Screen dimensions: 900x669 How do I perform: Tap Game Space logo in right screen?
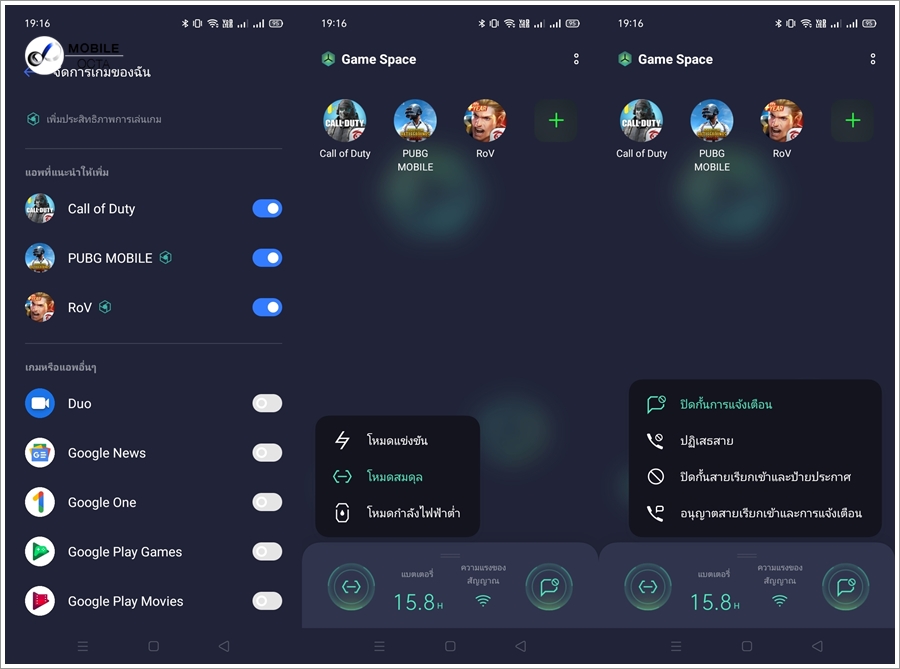(625, 59)
